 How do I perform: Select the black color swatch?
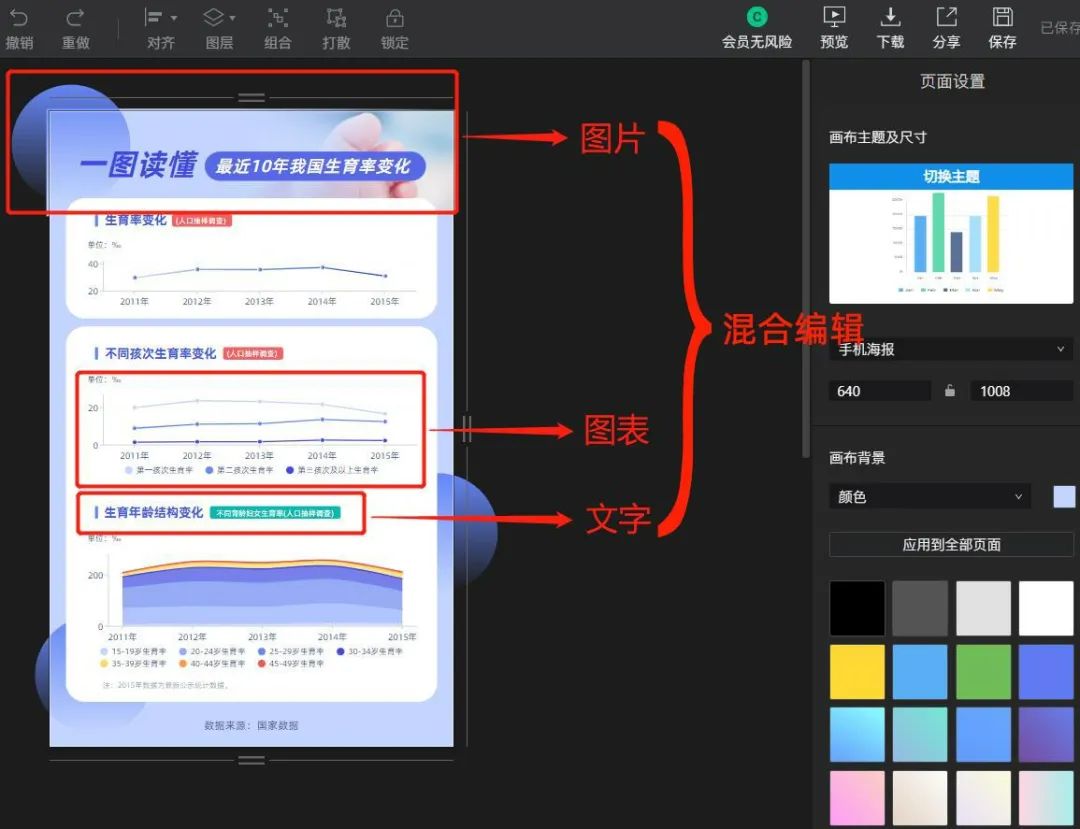point(857,608)
